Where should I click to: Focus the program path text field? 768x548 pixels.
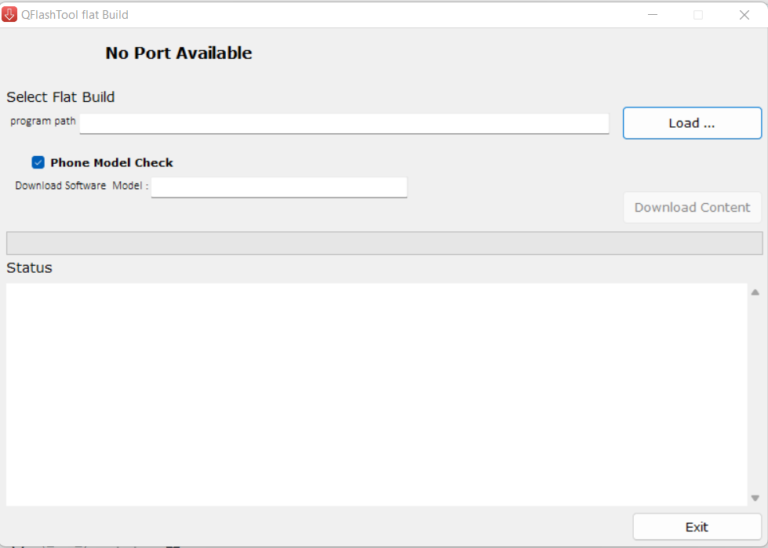(344, 123)
